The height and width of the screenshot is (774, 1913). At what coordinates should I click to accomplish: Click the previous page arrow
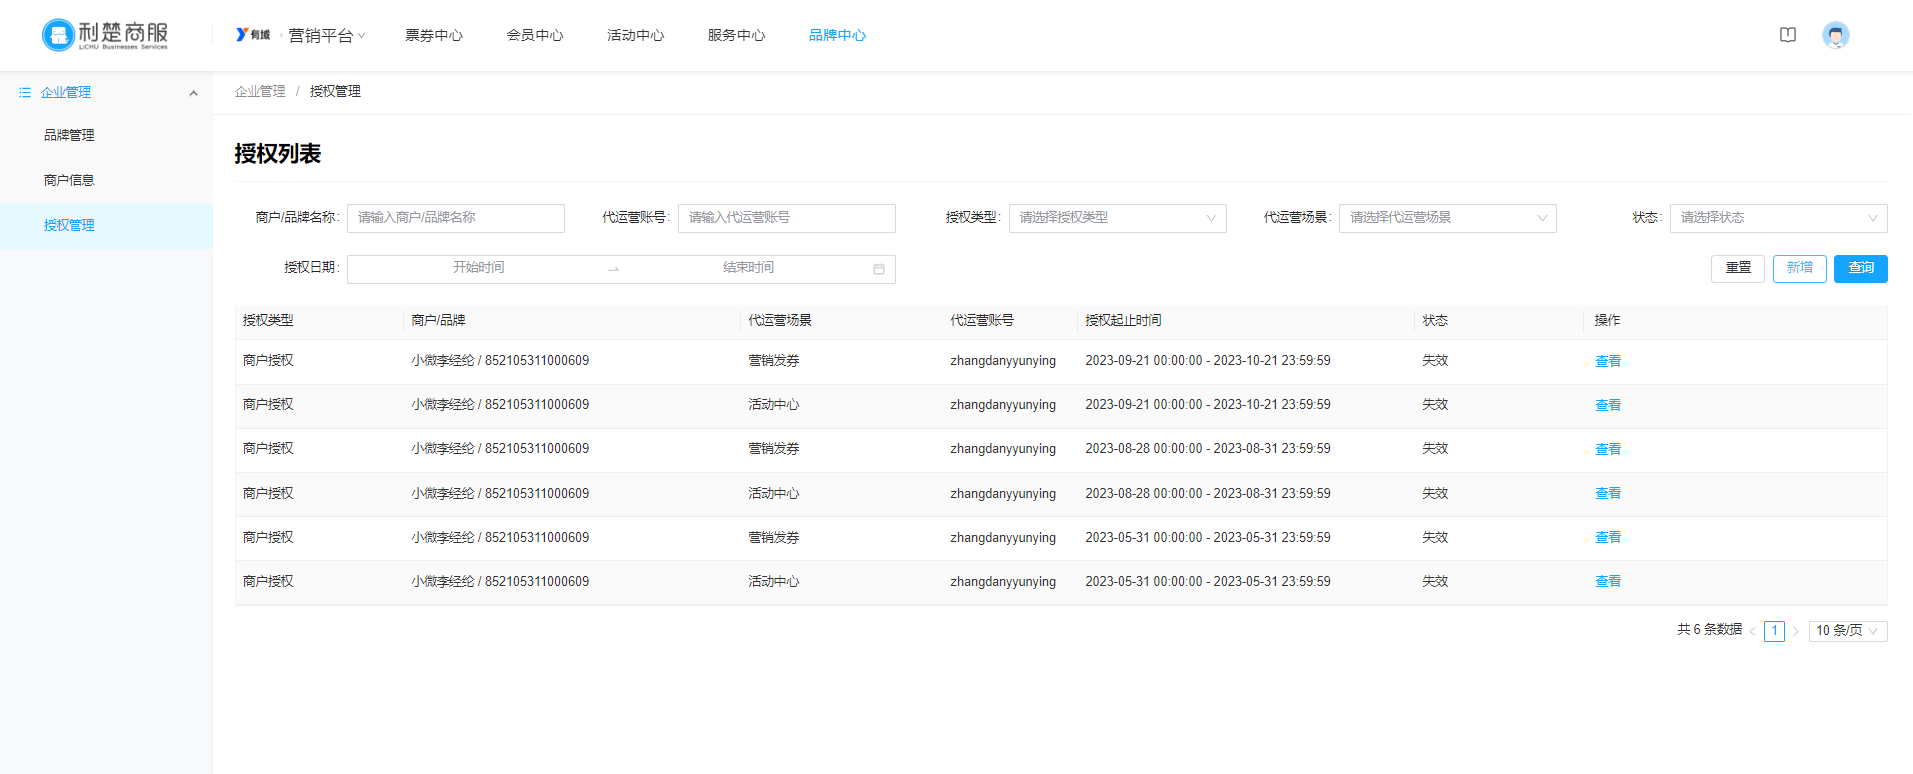click(1752, 631)
